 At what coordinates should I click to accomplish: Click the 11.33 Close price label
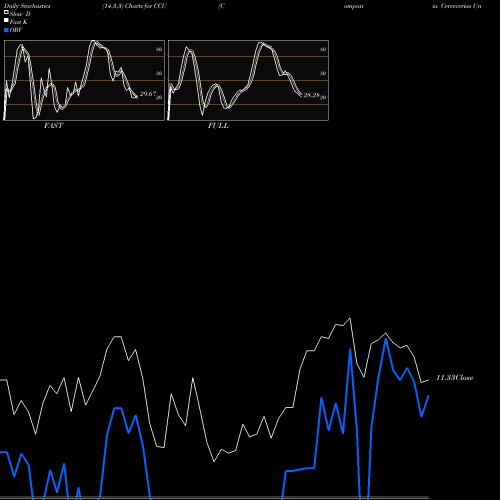[x=455, y=378]
